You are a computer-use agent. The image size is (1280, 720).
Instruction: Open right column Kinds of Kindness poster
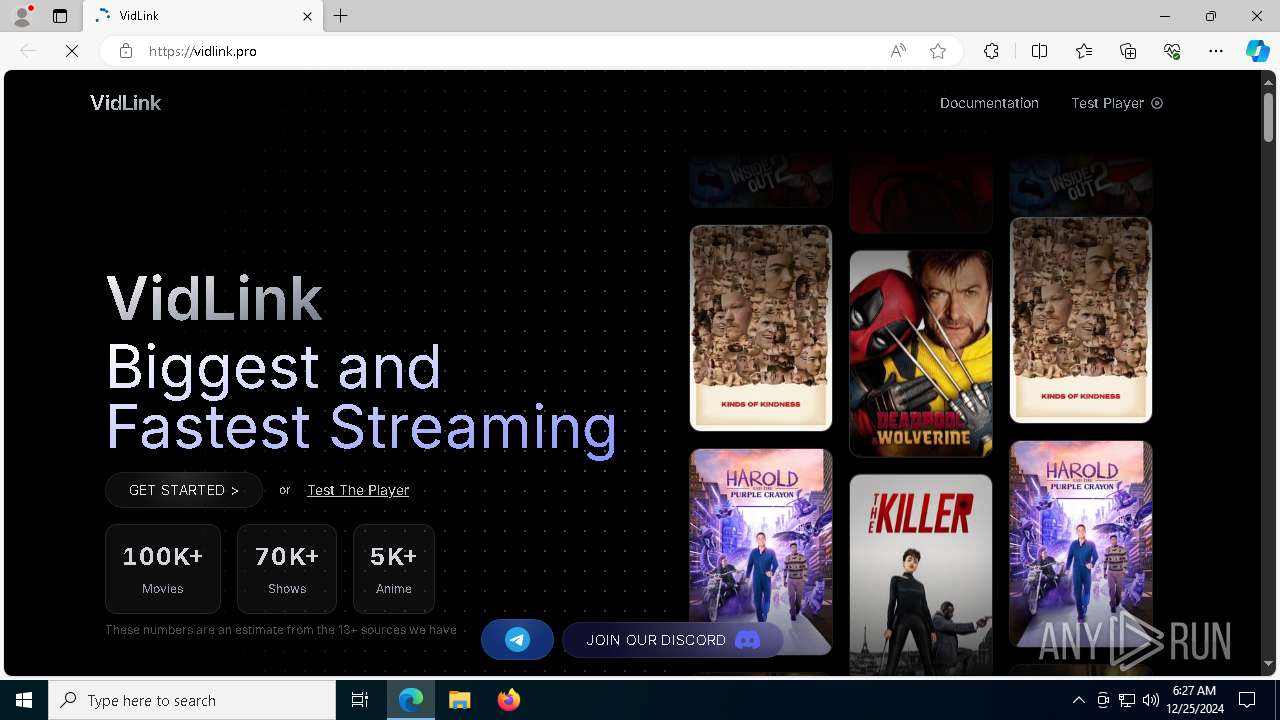(x=1081, y=320)
